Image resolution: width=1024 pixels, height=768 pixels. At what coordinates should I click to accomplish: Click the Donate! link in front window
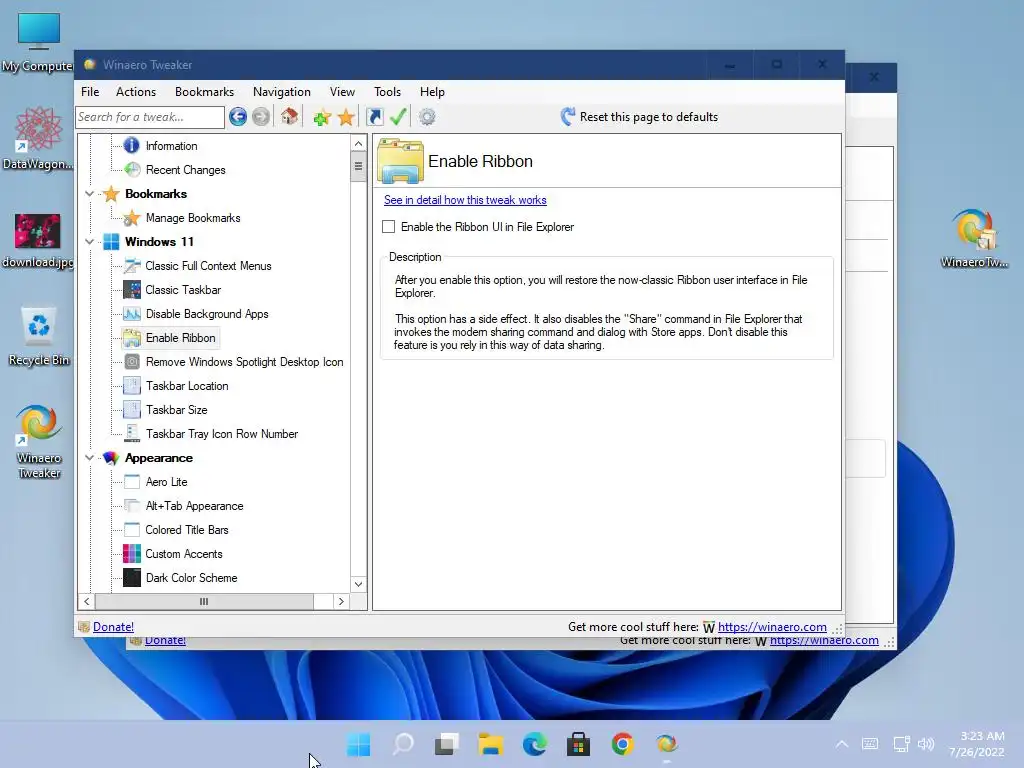113,627
